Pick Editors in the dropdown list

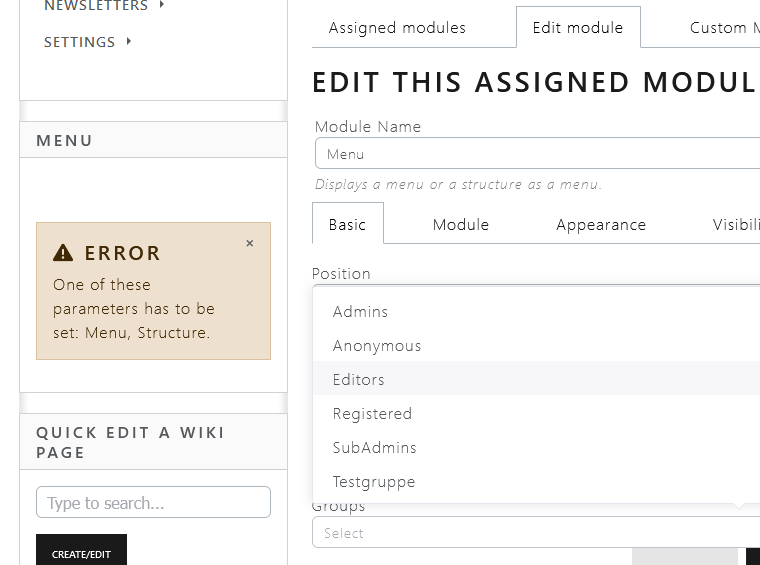click(x=537, y=379)
